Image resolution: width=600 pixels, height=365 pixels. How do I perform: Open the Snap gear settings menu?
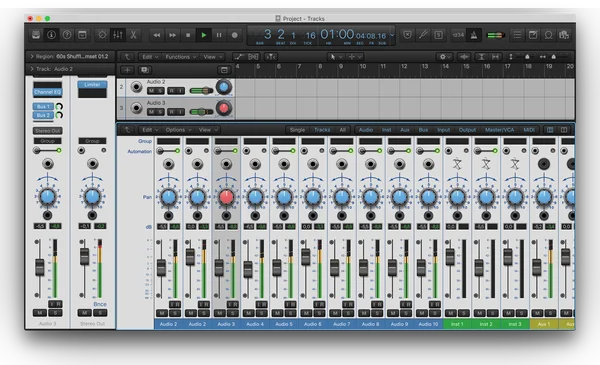pyautogui.click(x=445, y=57)
